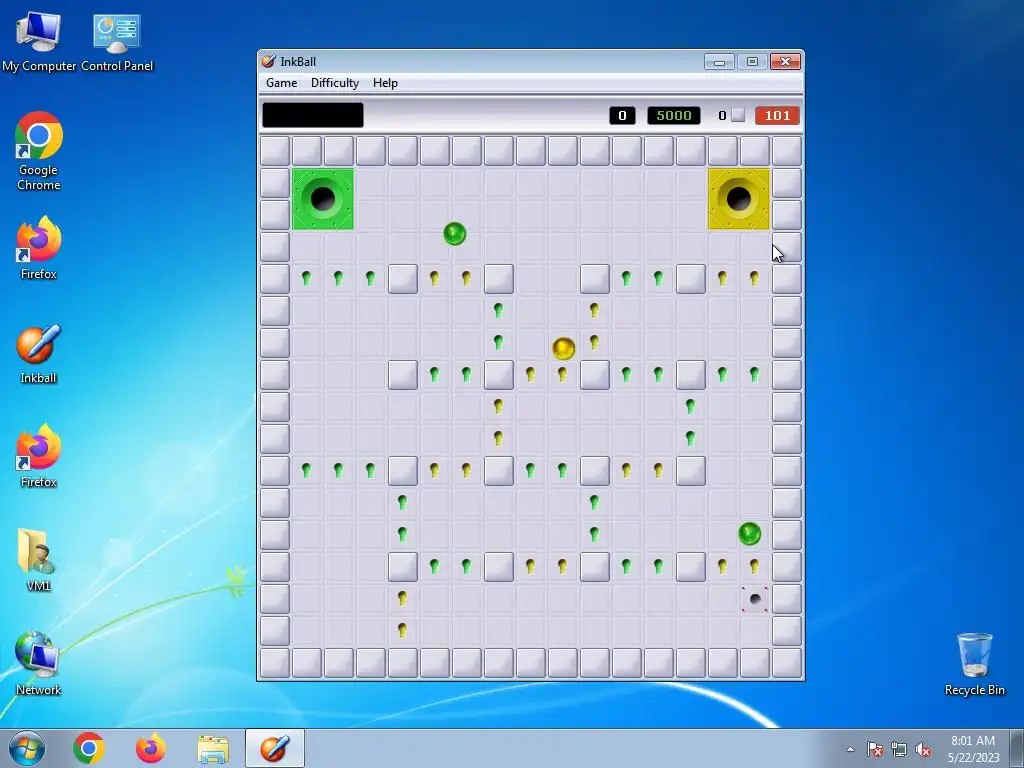Image resolution: width=1024 pixels, height=768 pixels.
Task: Select the Google Chrome desktop shortcut
Action: click(39, 152)
